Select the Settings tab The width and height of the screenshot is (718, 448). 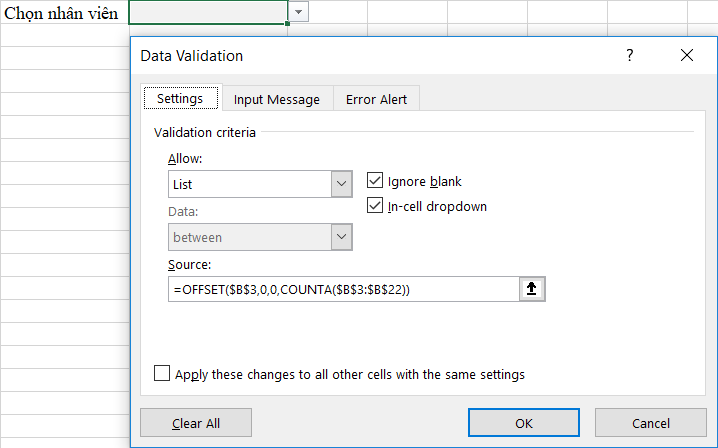[180, 98]
